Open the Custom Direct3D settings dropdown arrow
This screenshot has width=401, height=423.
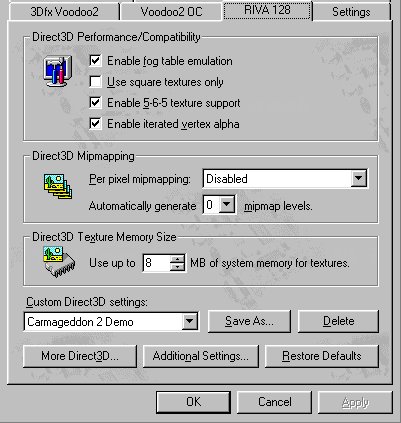pos(190,321)
